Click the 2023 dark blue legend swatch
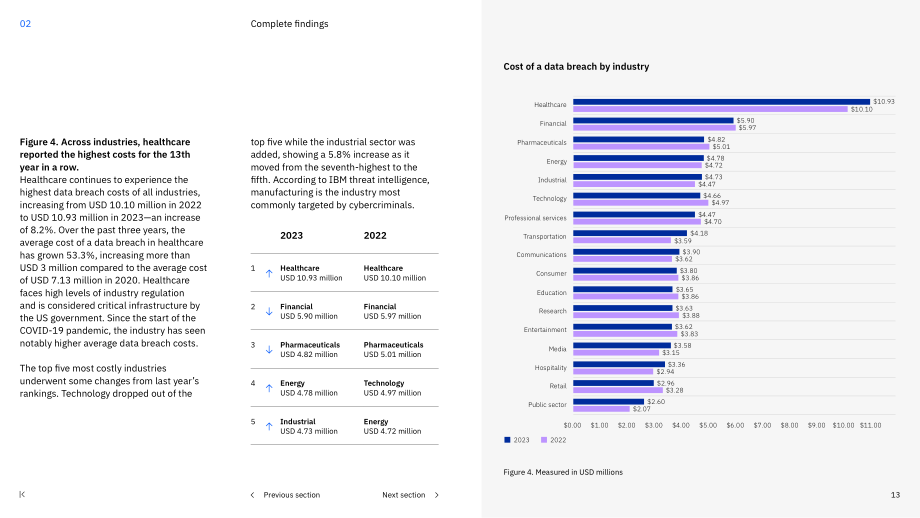 point(507,440)
